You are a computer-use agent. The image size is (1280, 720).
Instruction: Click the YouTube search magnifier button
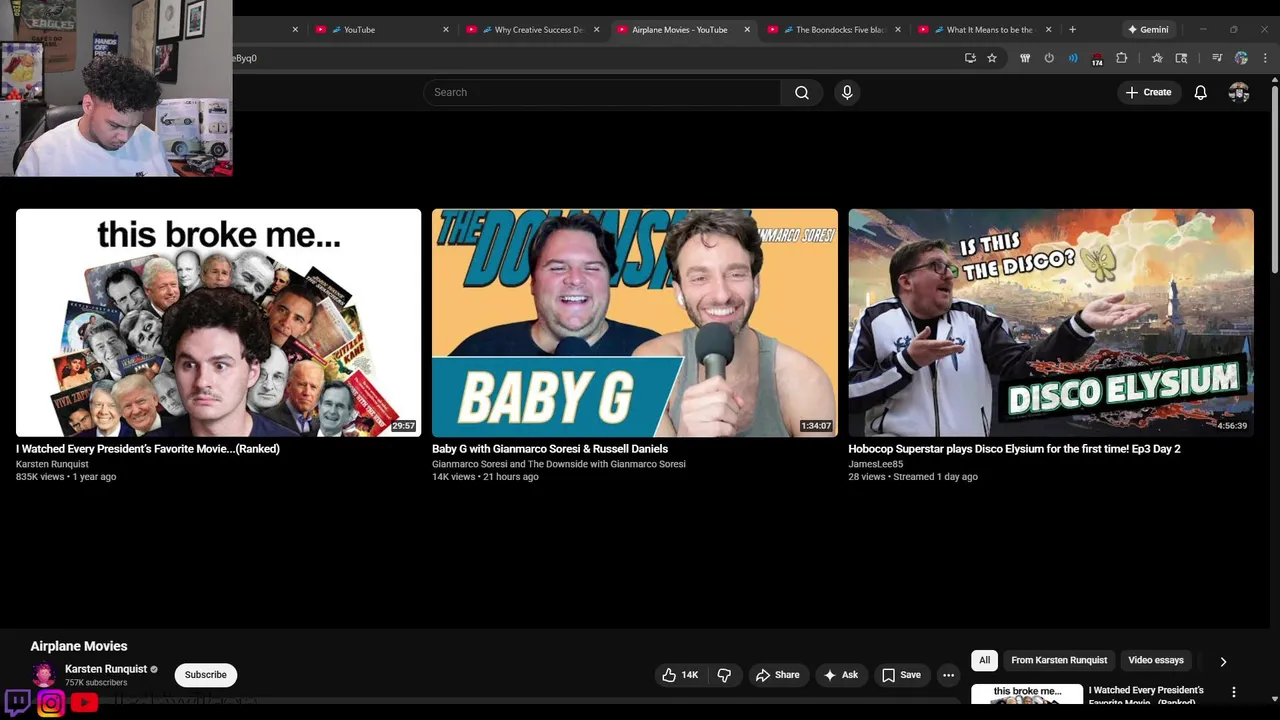[x=802, y=92]
